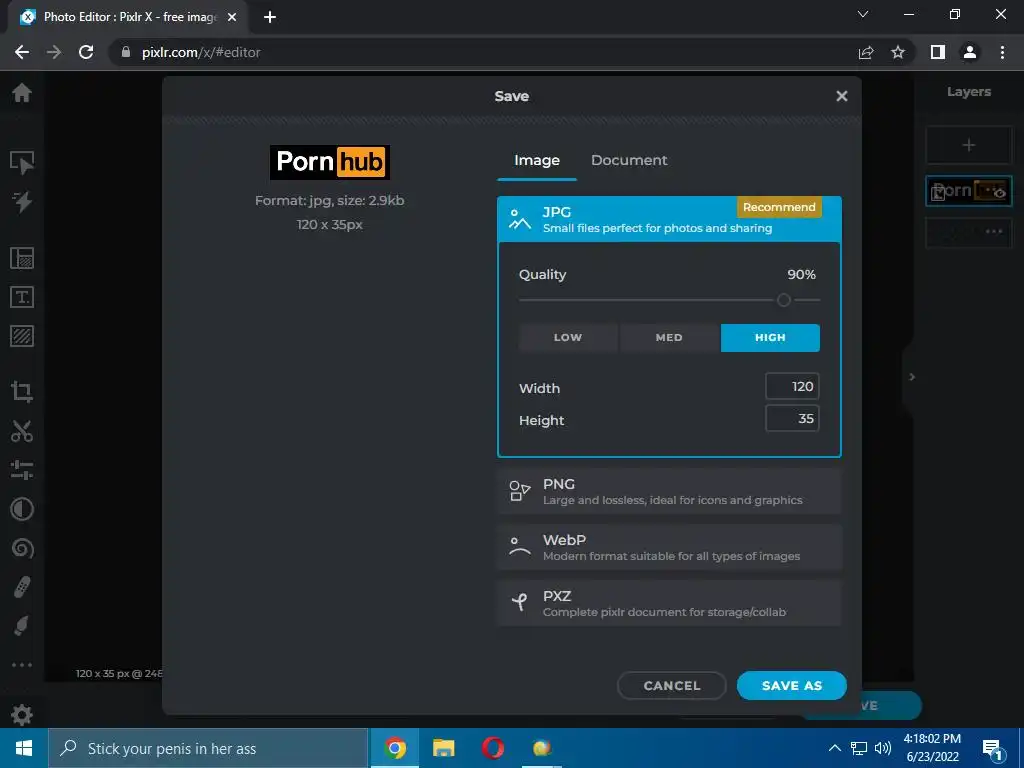Select the Text tool

coord(22,297)
